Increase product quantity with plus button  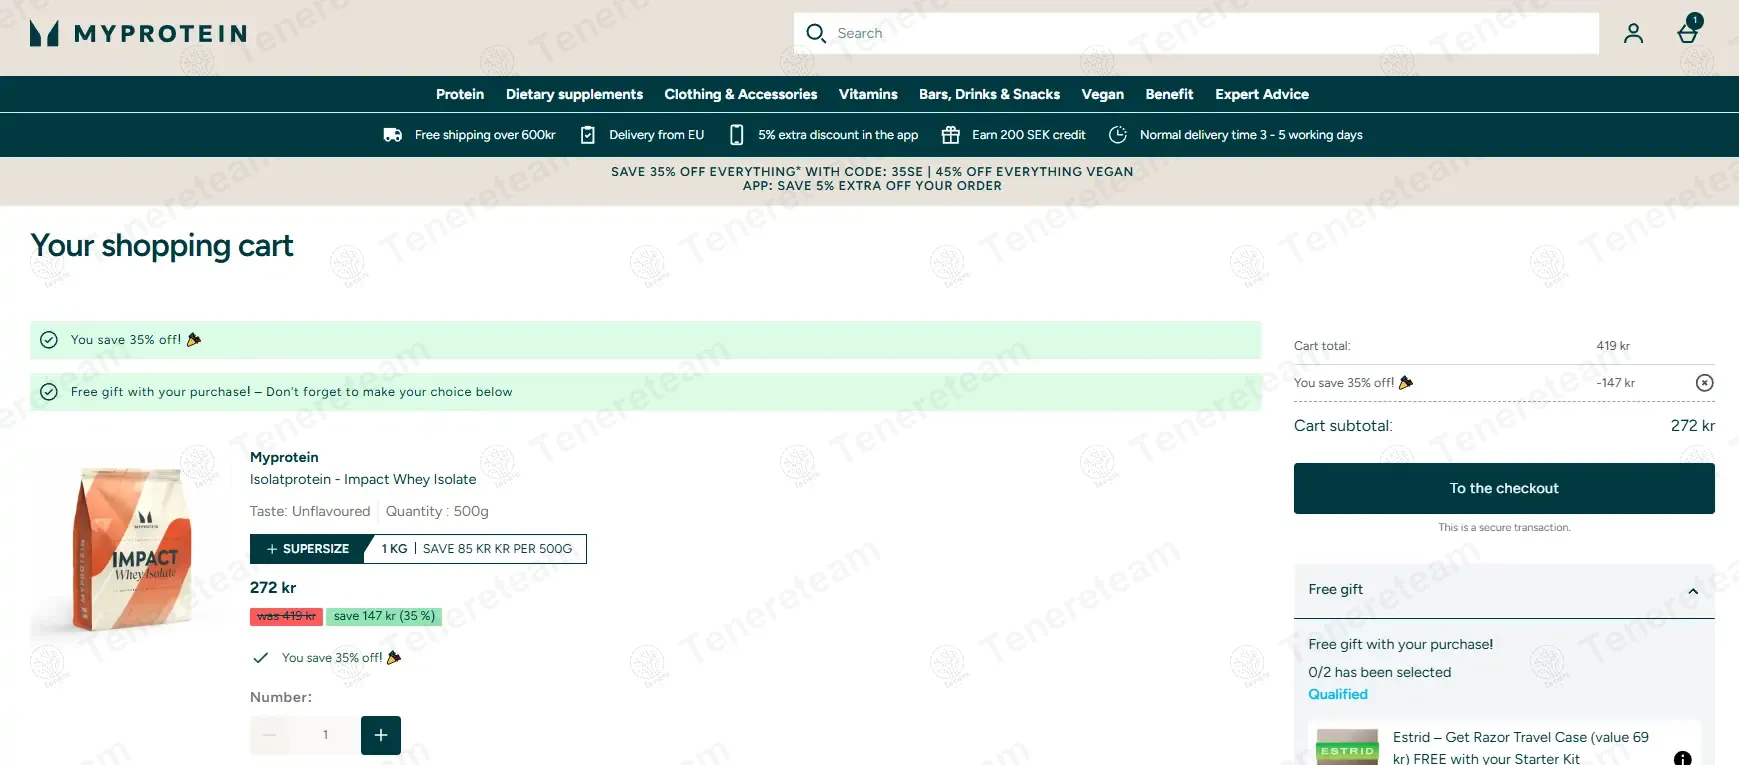point(381,735)
